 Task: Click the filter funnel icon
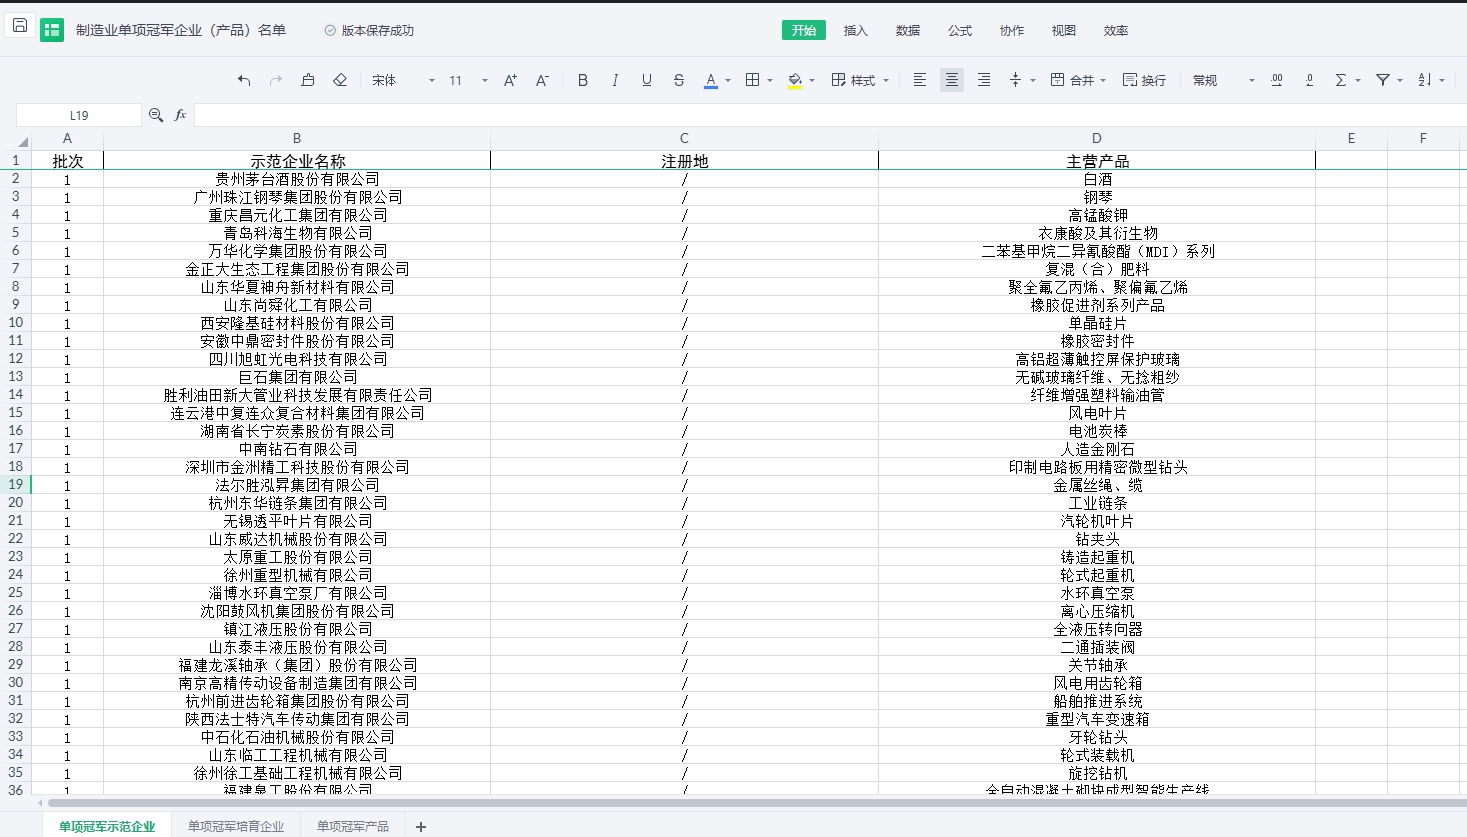(x=1383, y=80)
